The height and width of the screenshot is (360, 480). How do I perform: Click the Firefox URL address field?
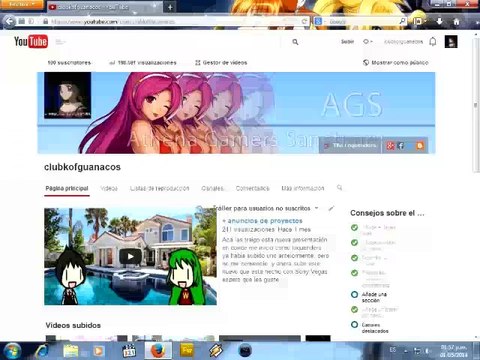pos(173,21)
